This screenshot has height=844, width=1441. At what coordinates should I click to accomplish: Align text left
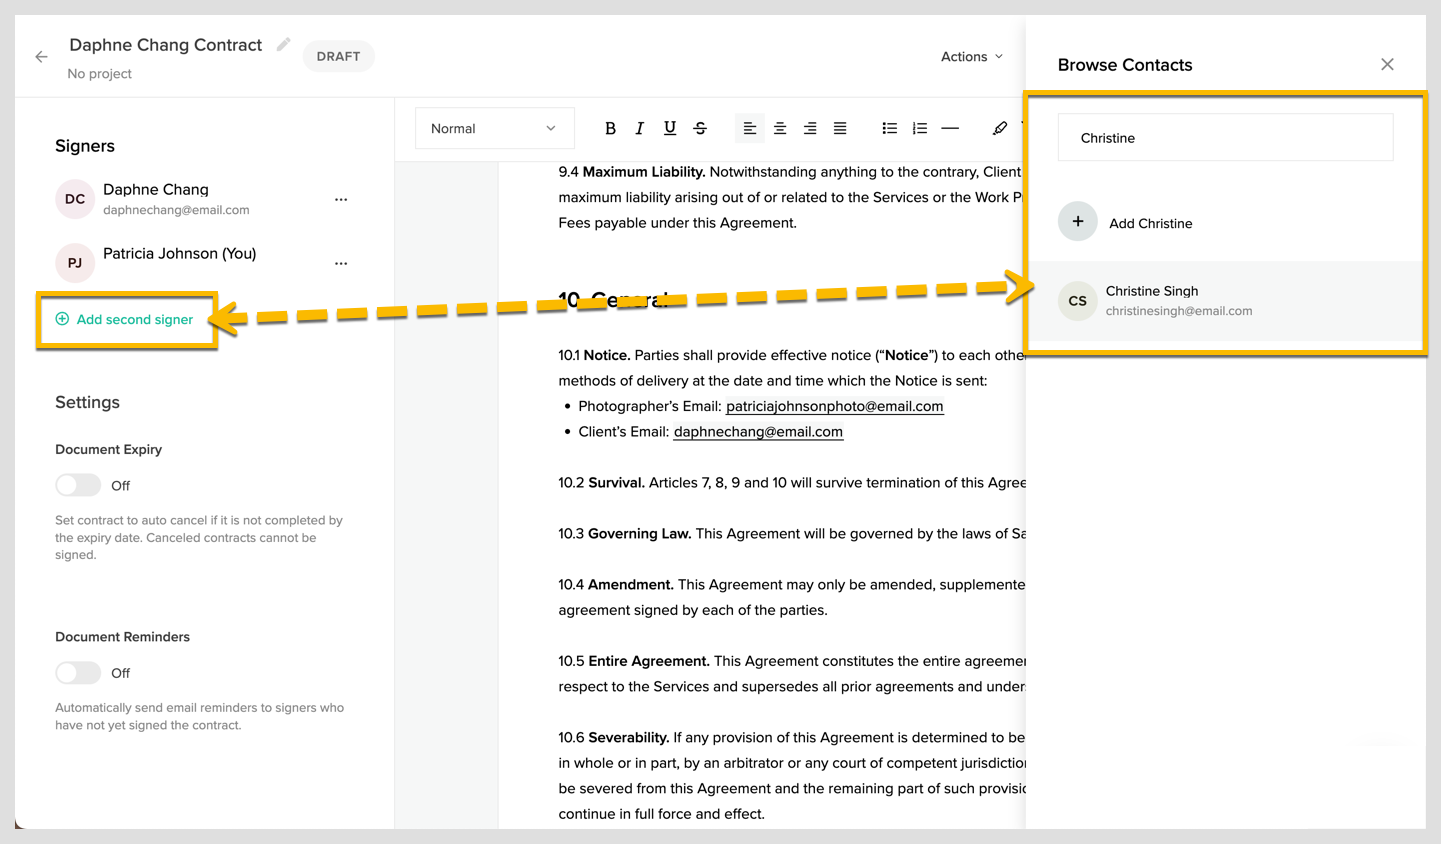(x=749, y=128)
